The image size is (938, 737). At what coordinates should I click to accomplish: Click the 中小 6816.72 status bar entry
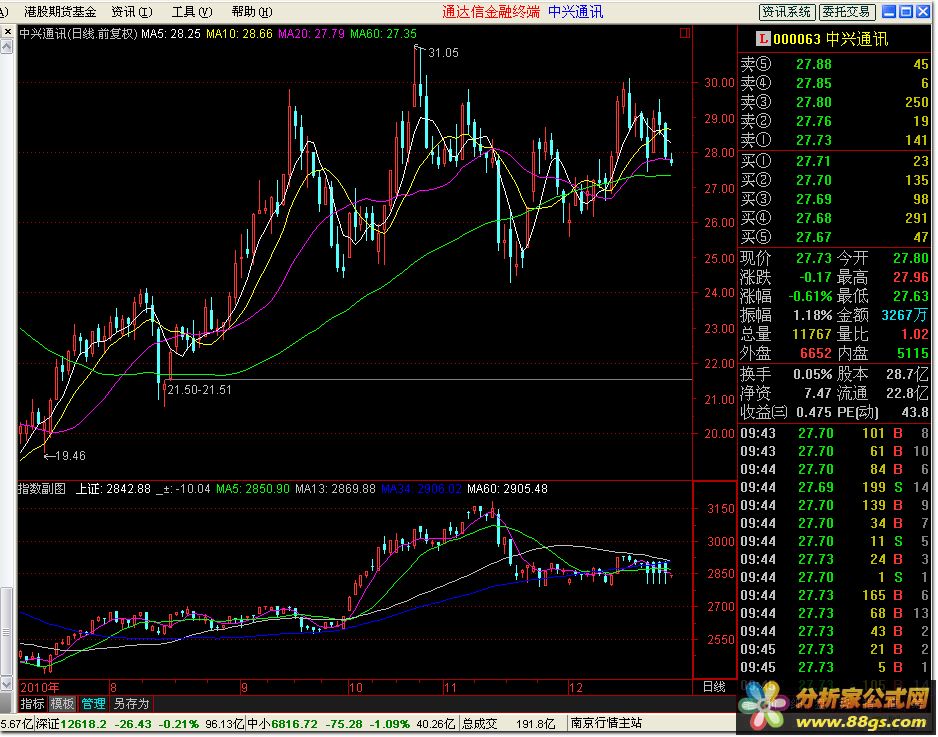(351, 724)
